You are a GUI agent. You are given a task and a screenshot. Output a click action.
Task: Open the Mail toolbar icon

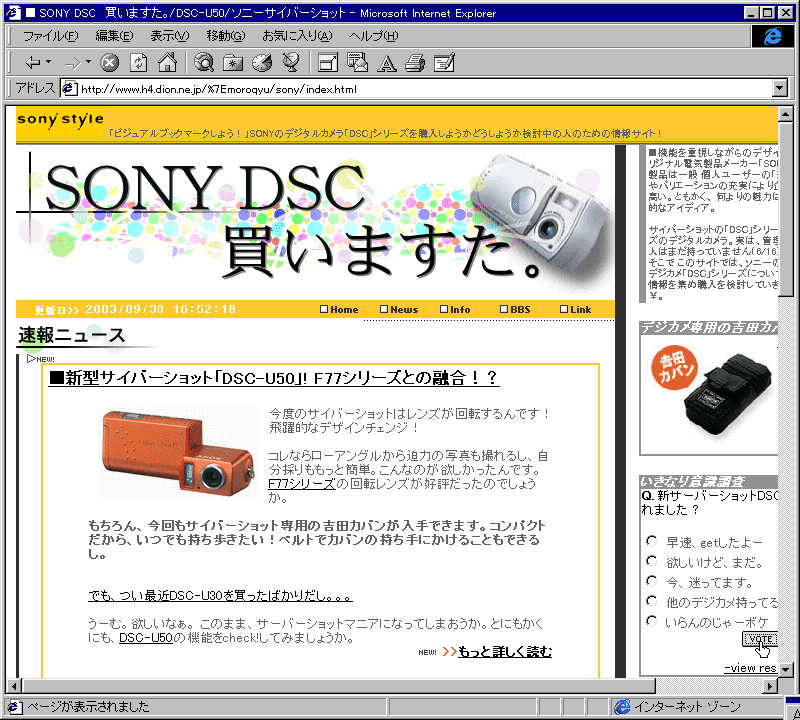(357, 63)
